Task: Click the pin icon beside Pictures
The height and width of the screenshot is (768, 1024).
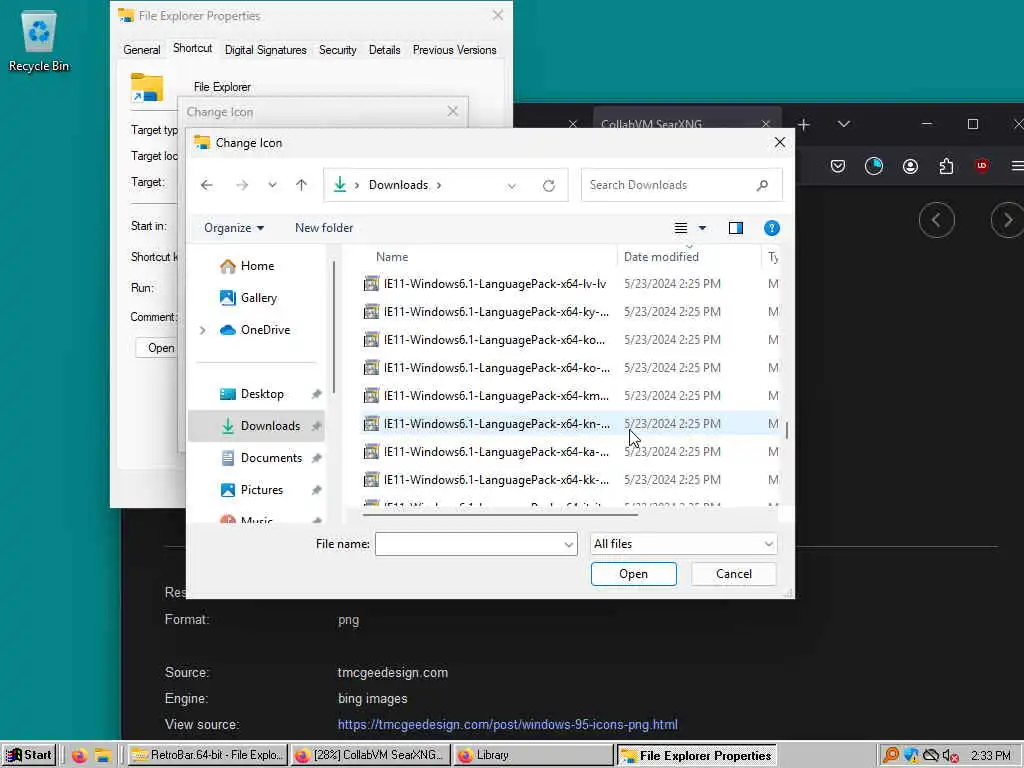Action: 317,490
